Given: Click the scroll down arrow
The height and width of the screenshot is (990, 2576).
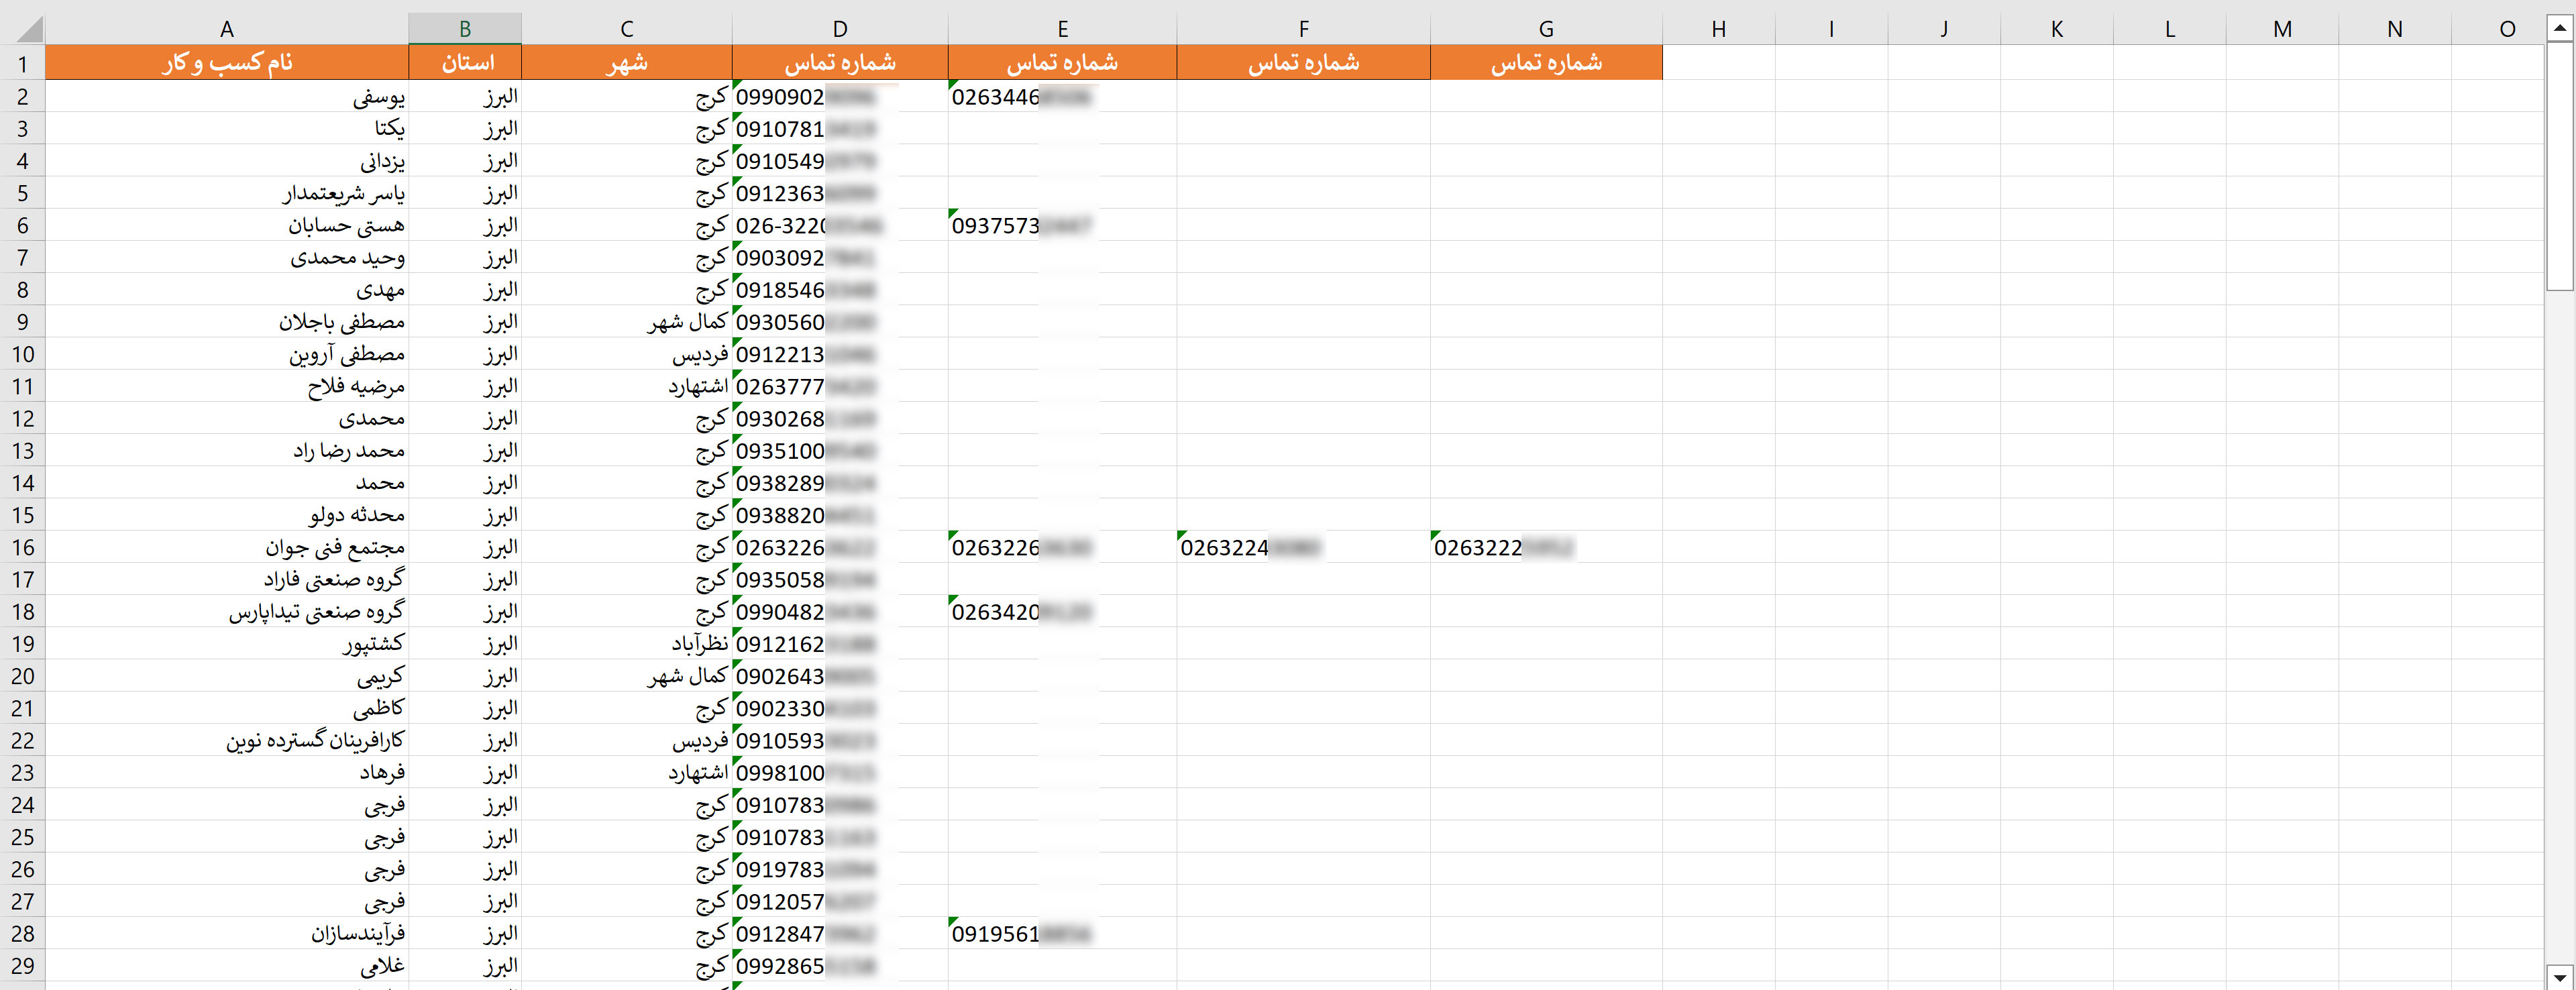Looking at the screenshot, I should tap(2559, 977).
